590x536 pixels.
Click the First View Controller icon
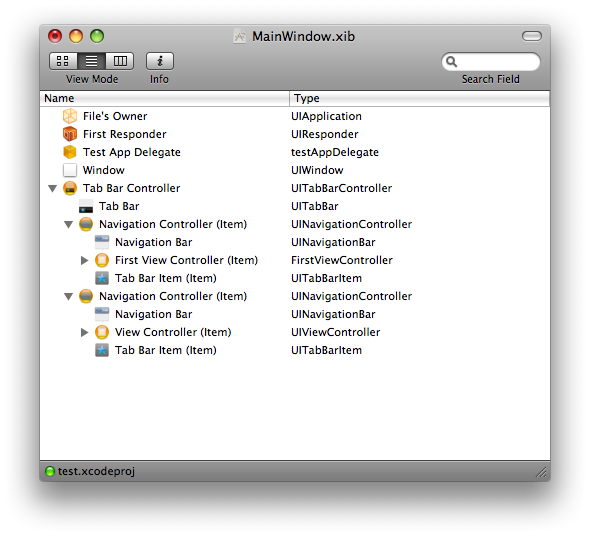102,260
